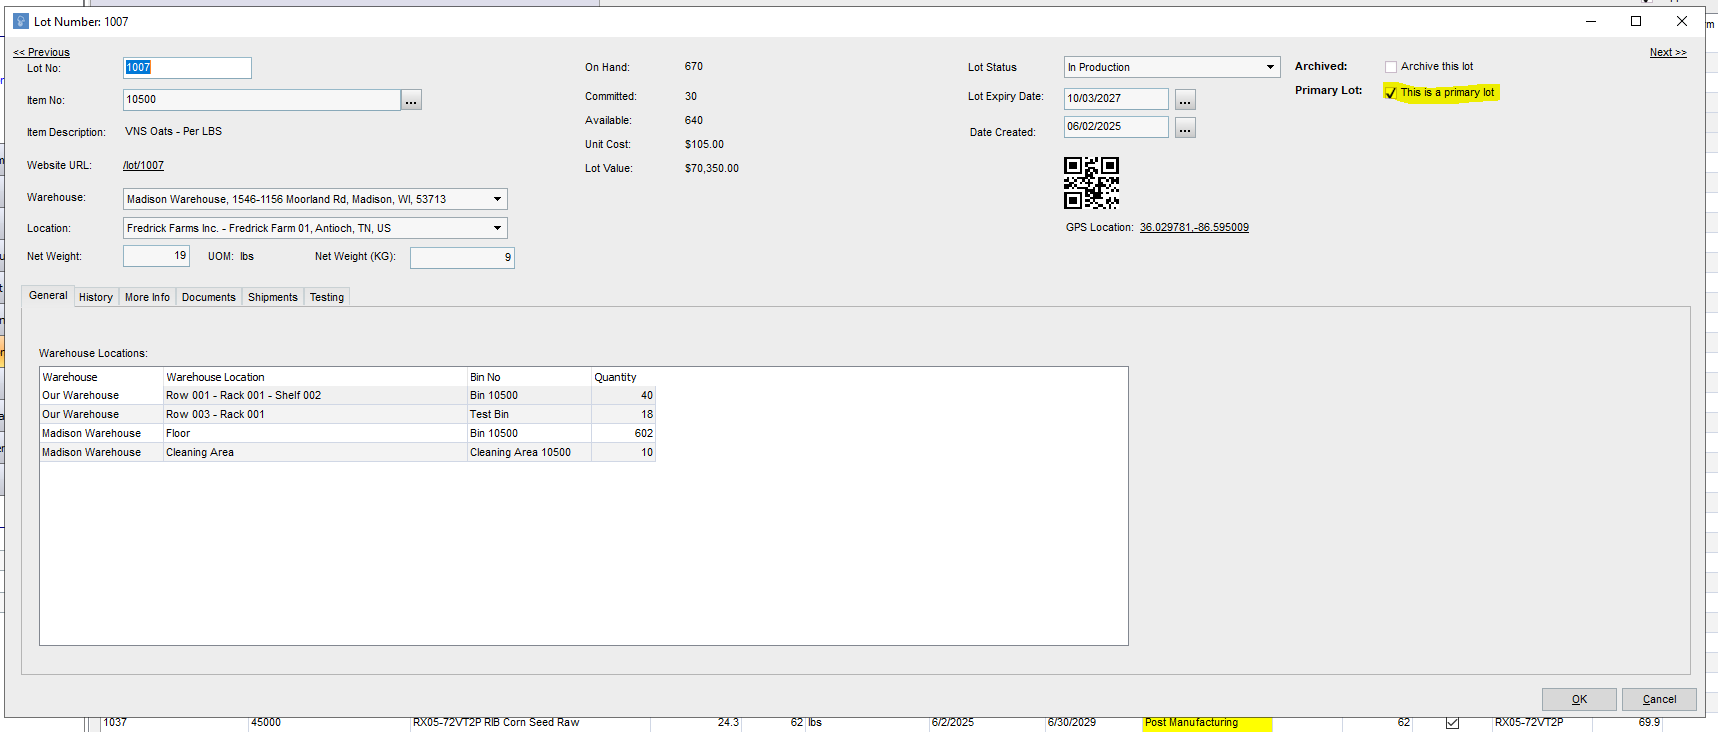Click the Net Weight (KG) field

462,257
